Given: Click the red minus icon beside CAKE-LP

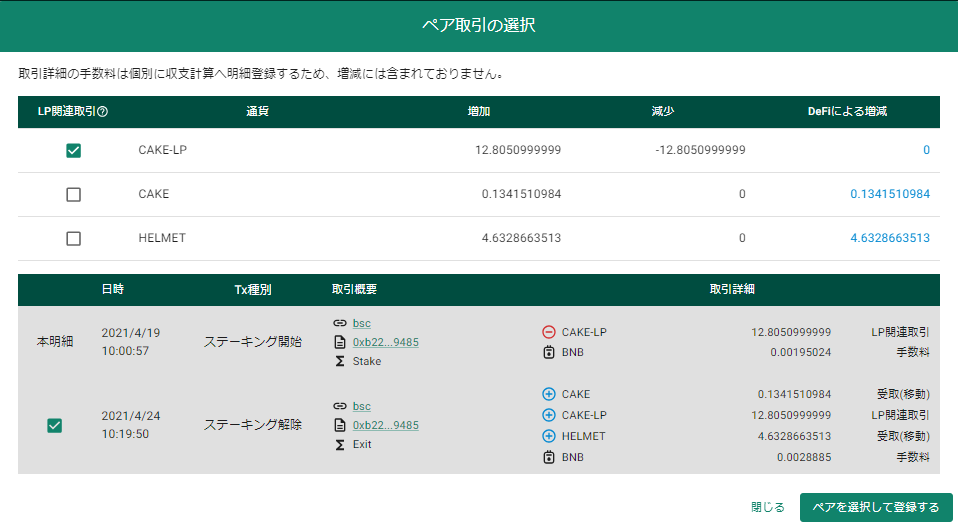Looking at the screenshot, I should point(549,332).
